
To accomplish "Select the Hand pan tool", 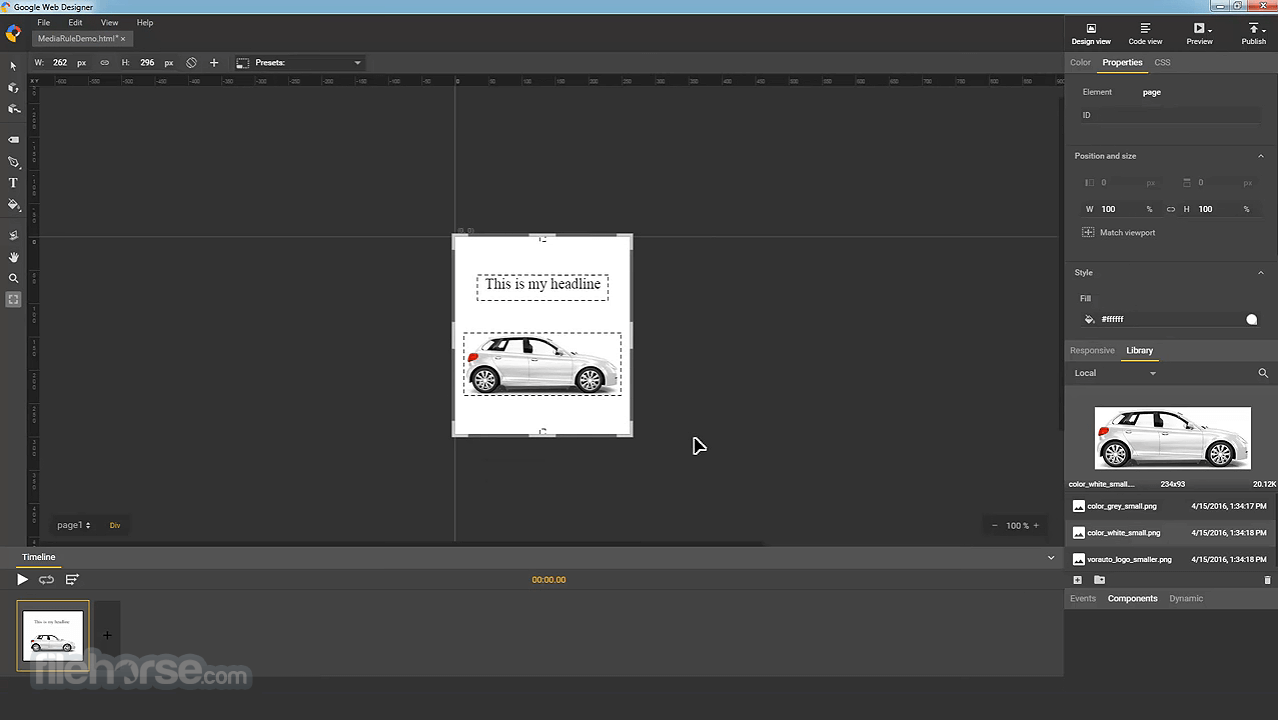I will coord(13,257).
